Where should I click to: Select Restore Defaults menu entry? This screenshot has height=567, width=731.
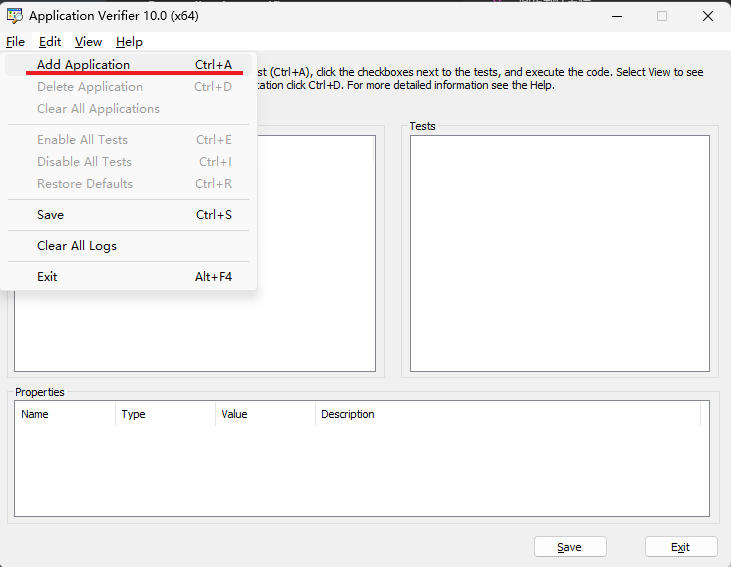click(129, 184)
